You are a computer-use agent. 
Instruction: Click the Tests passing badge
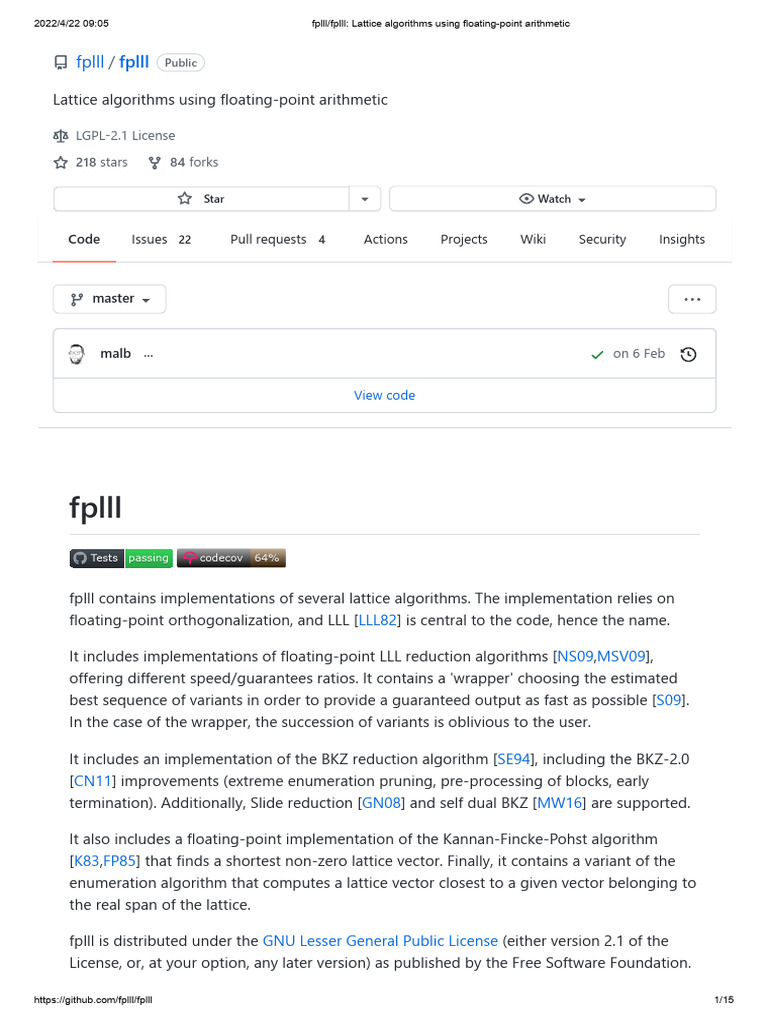(x=121, y=558)
